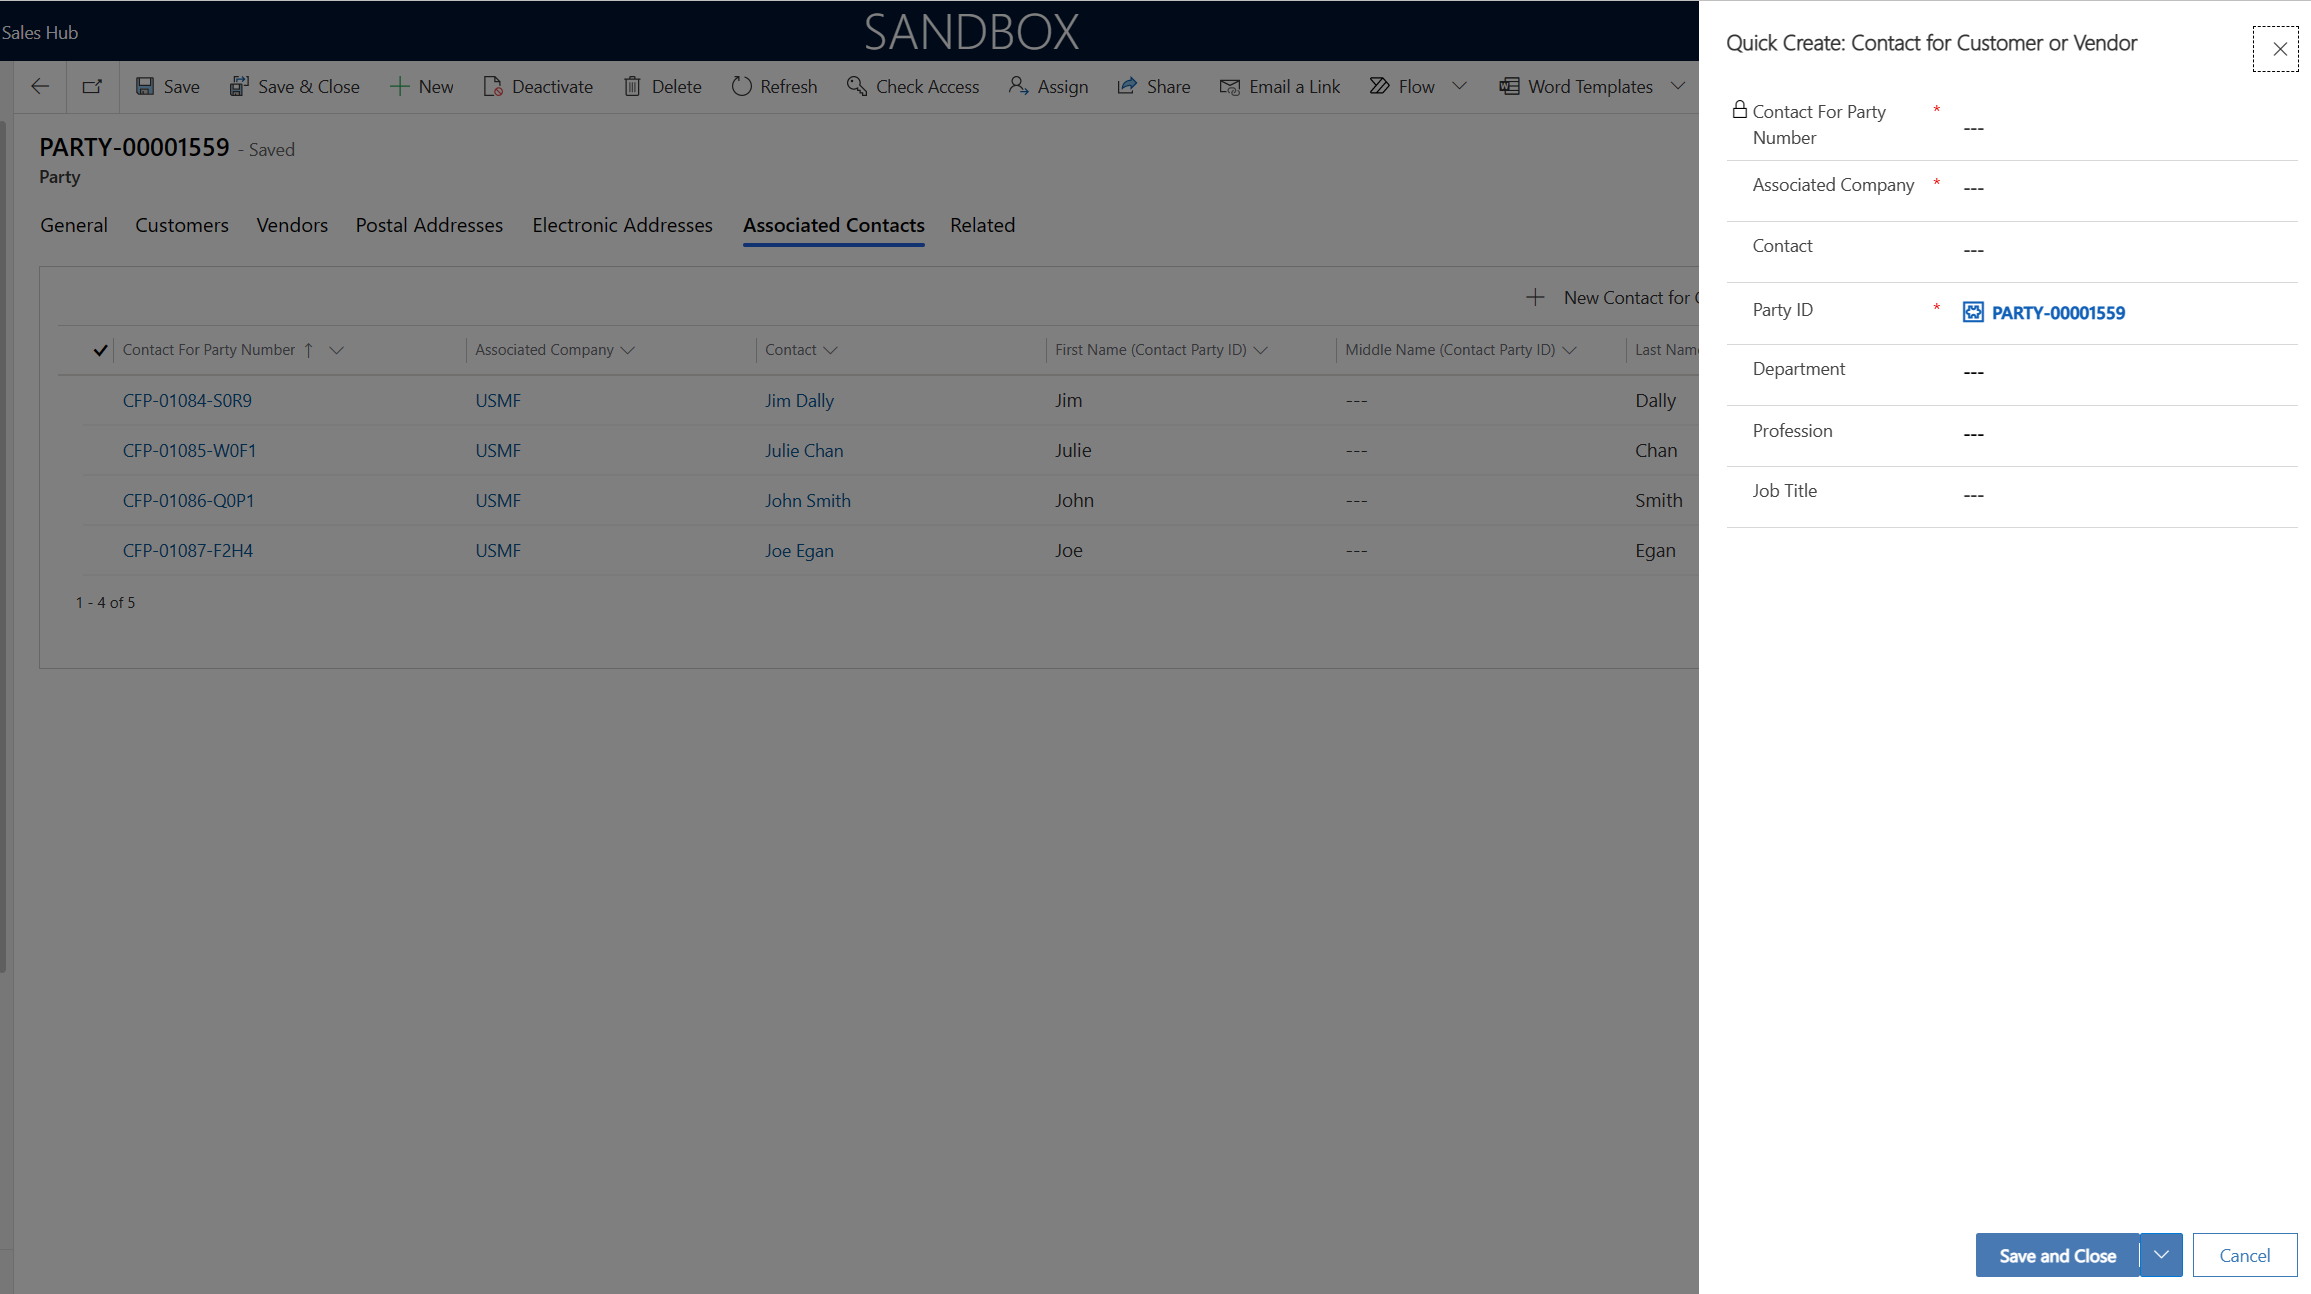Image resolution: width=2311 pixels, height=1294 pixels.
Task: Open CFP-01084-S0R9 contact record
Action: [187, 399]
